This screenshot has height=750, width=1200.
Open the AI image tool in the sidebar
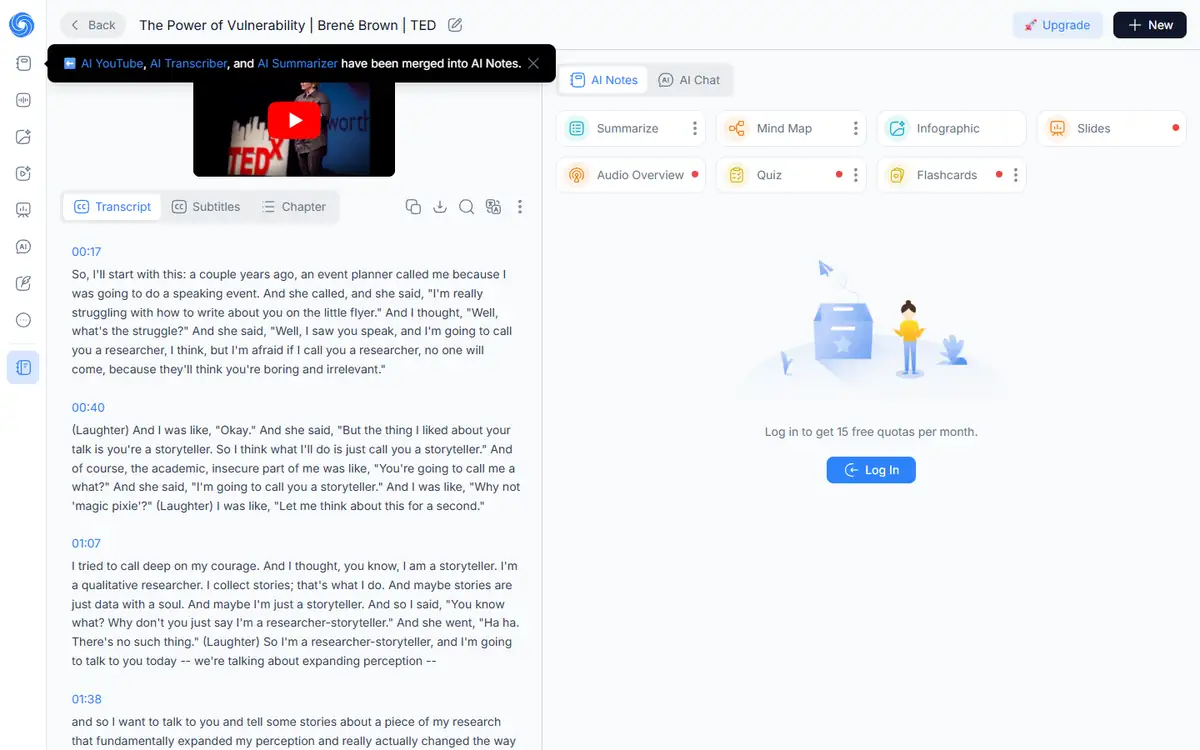[x=23, y=137]
